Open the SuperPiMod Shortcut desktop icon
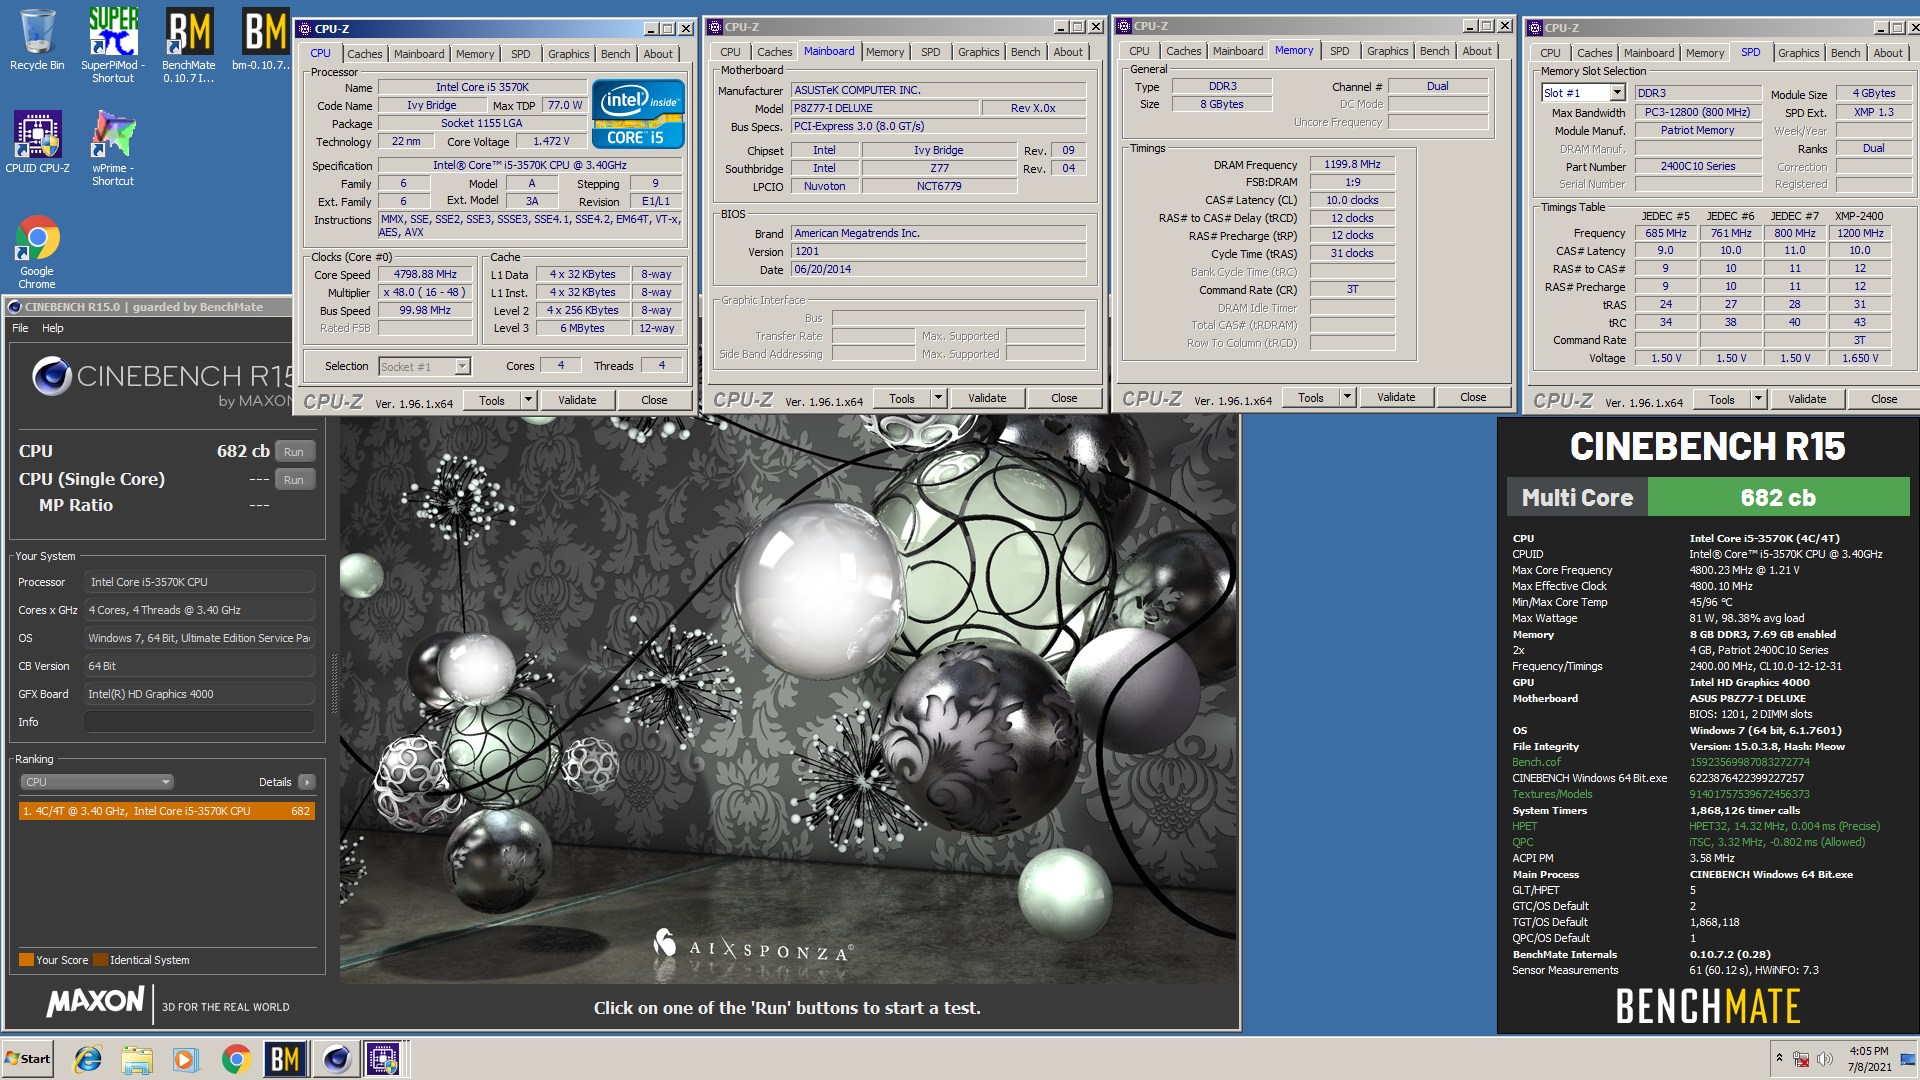The width and height of the screenshot is (1920, 1080). click(x=113, y=44)
